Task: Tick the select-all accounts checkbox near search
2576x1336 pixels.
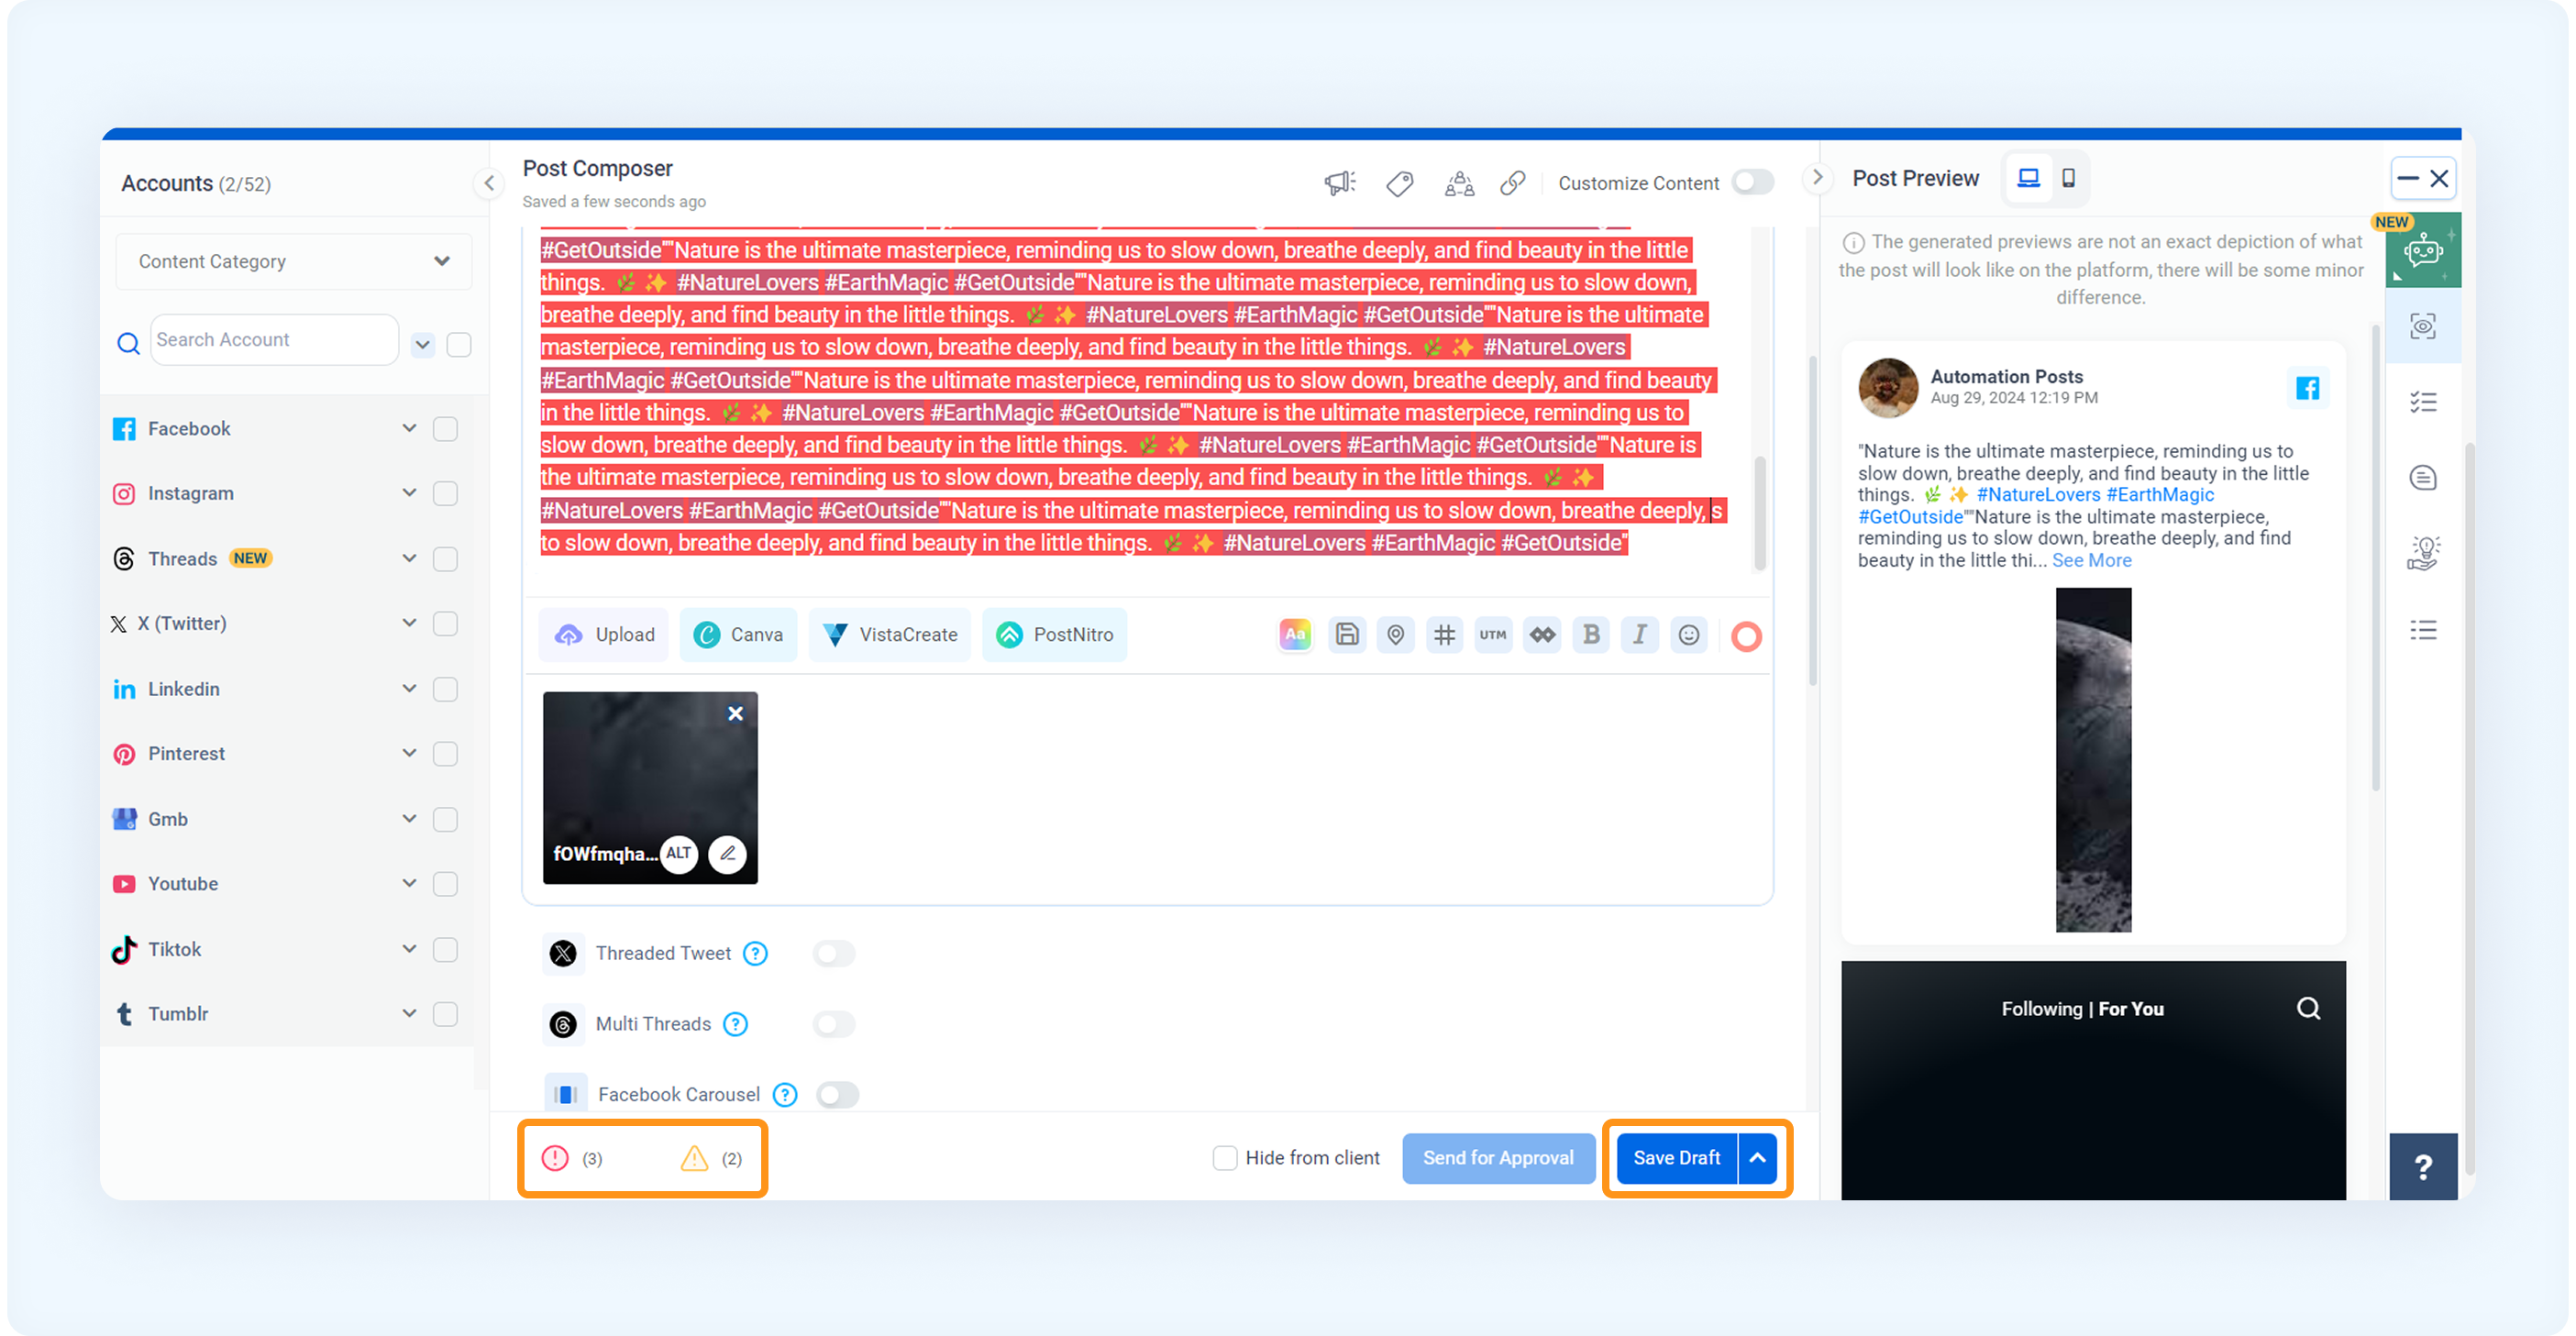Action: point(459,345)
